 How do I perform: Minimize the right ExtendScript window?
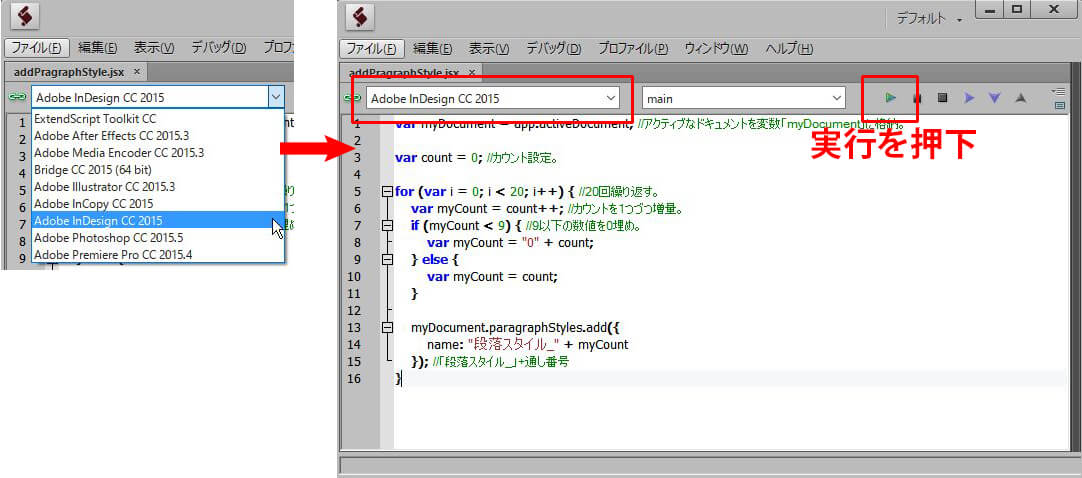990,9
